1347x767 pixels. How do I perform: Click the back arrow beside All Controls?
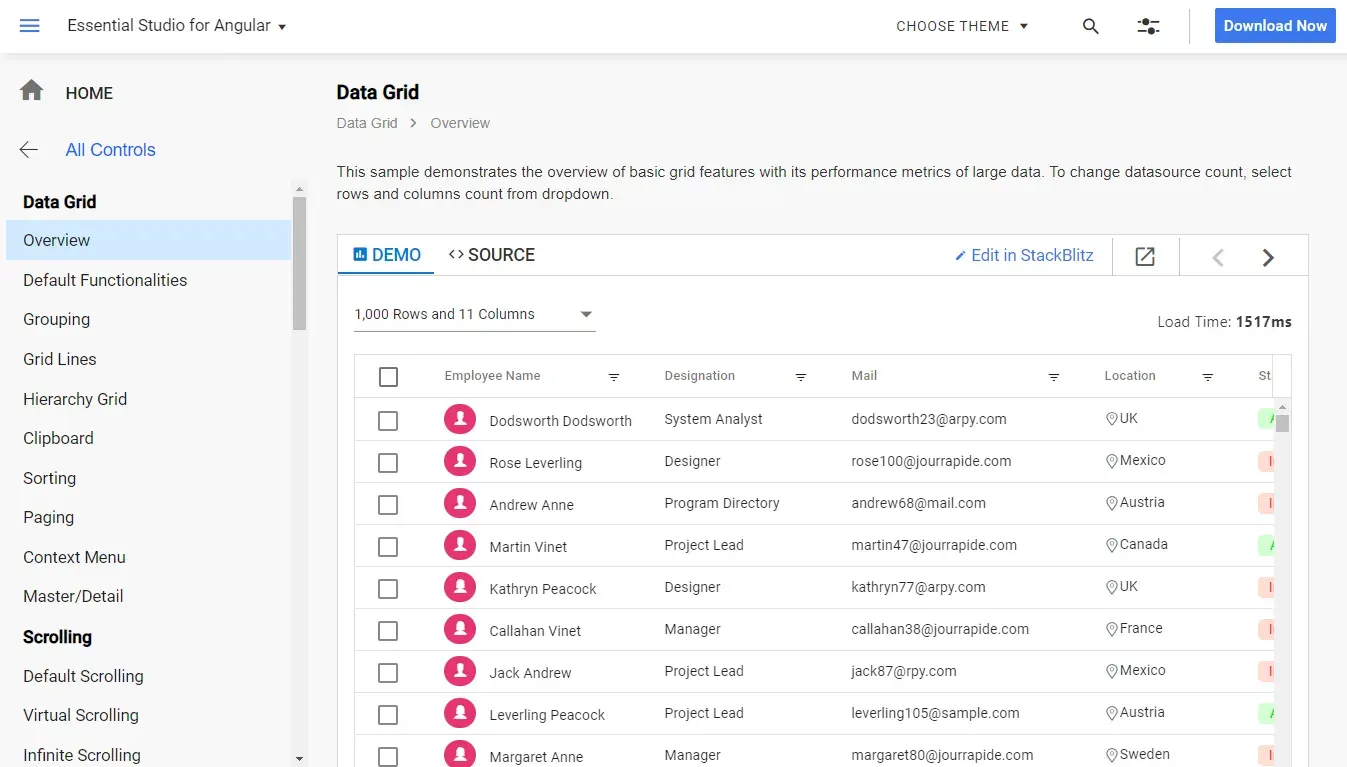(x=29, y=150)
